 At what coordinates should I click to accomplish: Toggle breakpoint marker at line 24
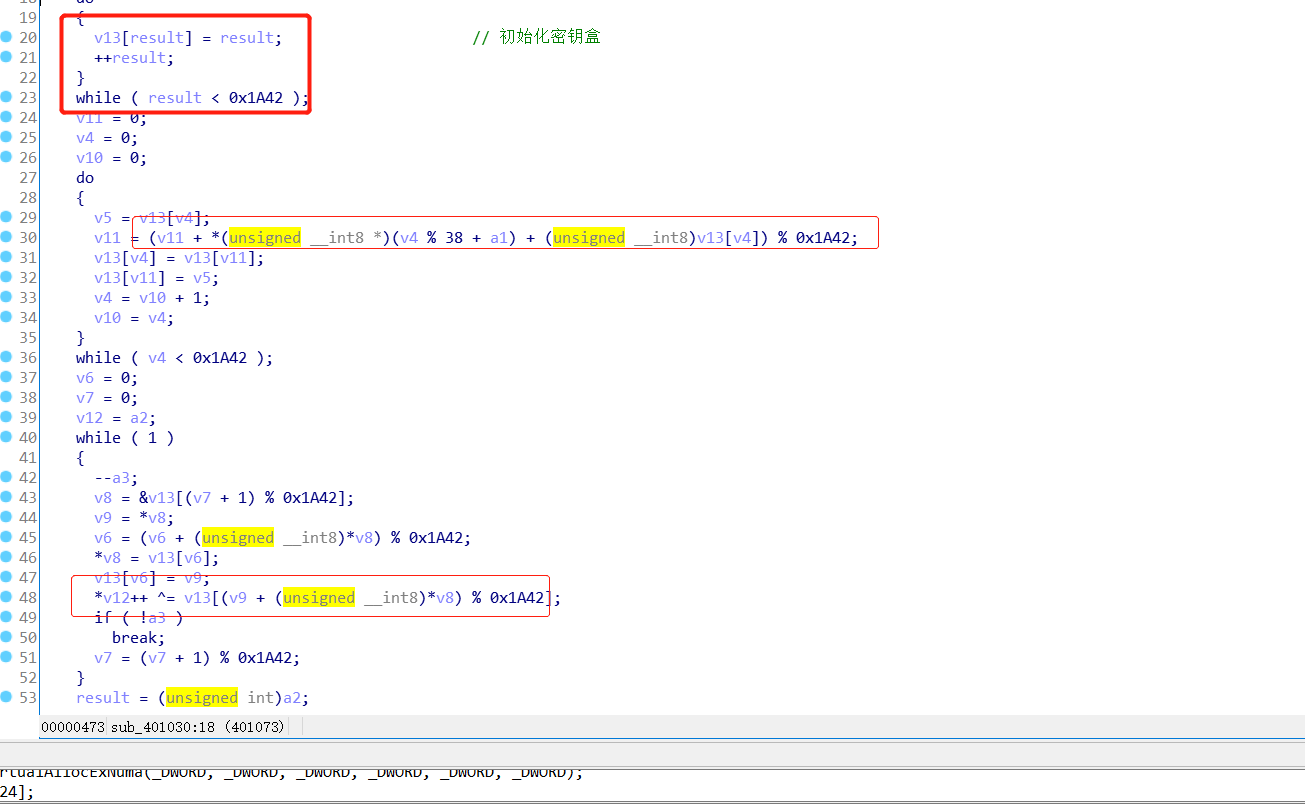click(6, 117)
